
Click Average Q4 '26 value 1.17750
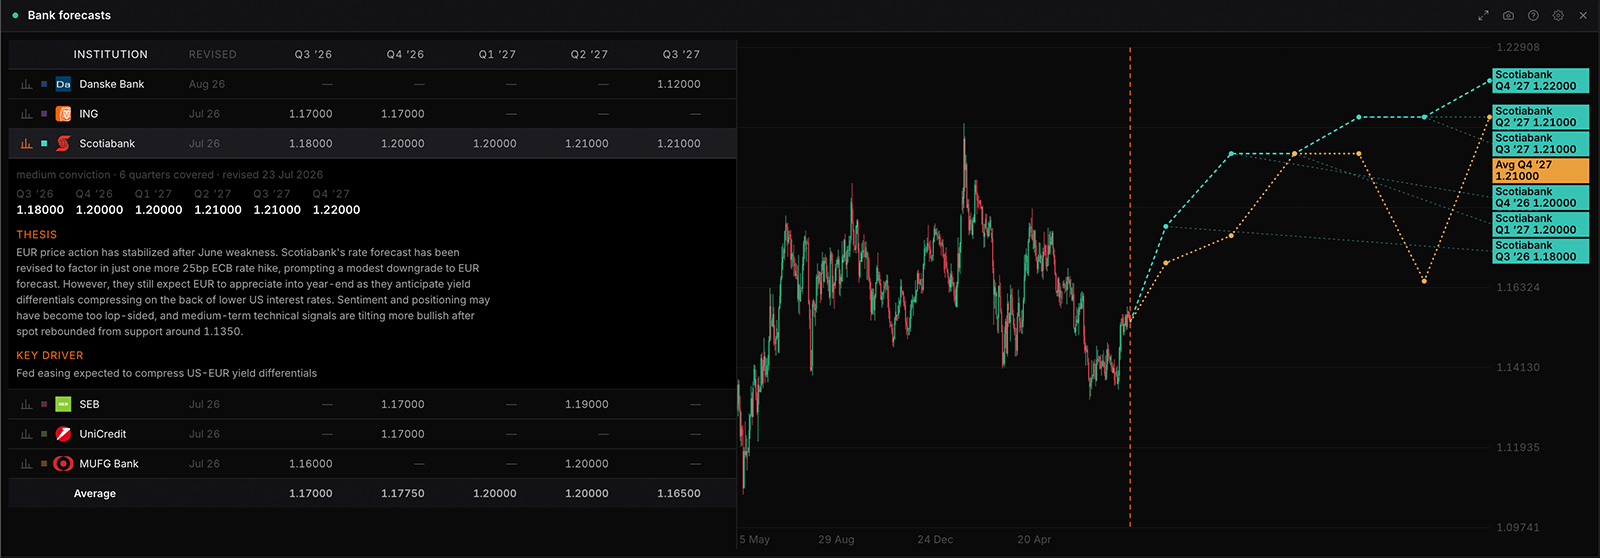click(403, 494)
